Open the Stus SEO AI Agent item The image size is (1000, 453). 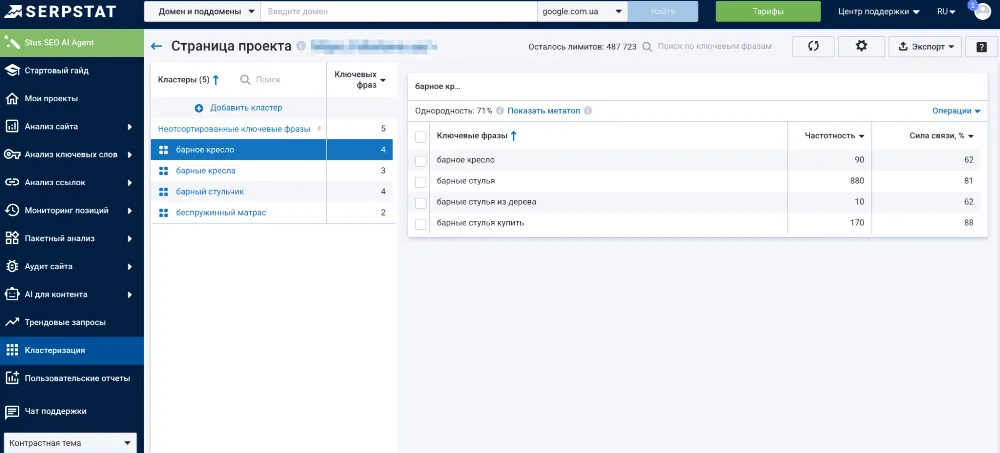click(71, 43)
